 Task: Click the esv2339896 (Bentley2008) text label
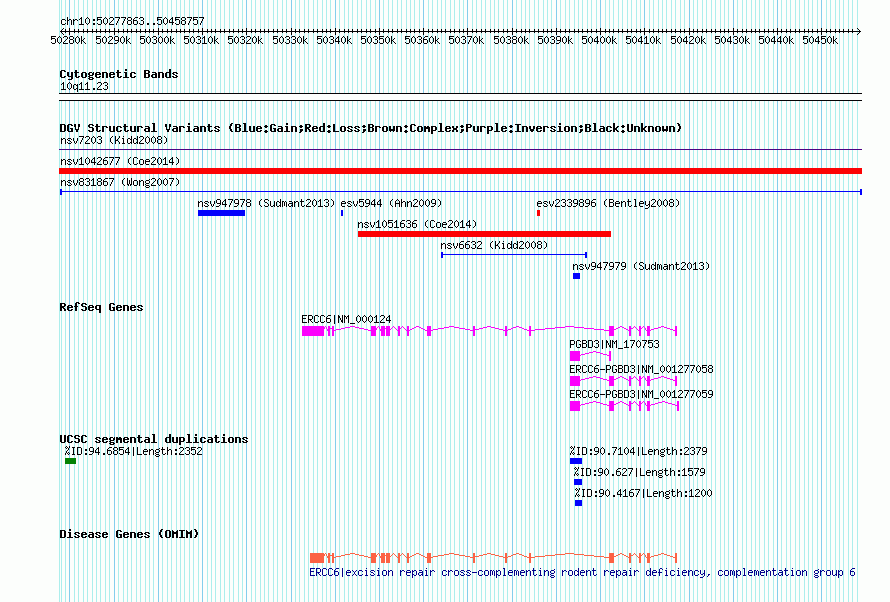point(608,203)
